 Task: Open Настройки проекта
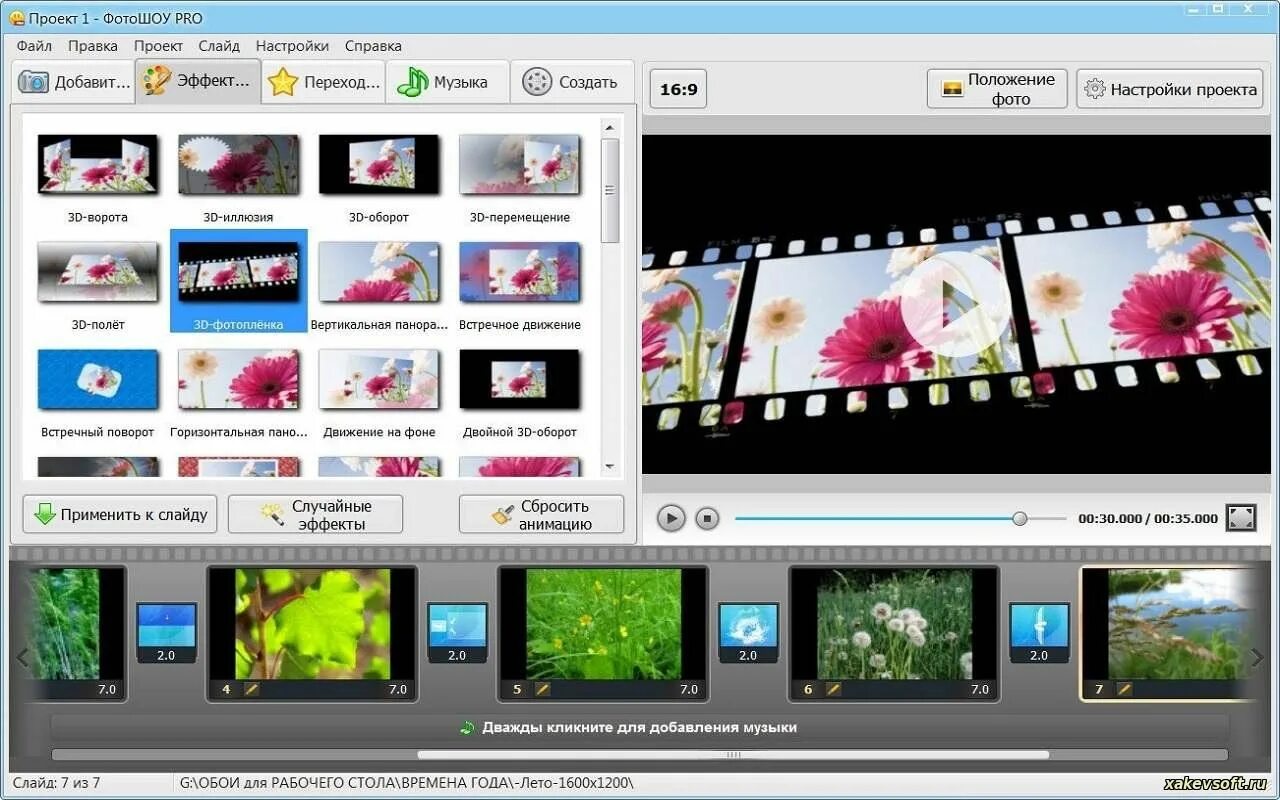click(x=1170, y=89)
